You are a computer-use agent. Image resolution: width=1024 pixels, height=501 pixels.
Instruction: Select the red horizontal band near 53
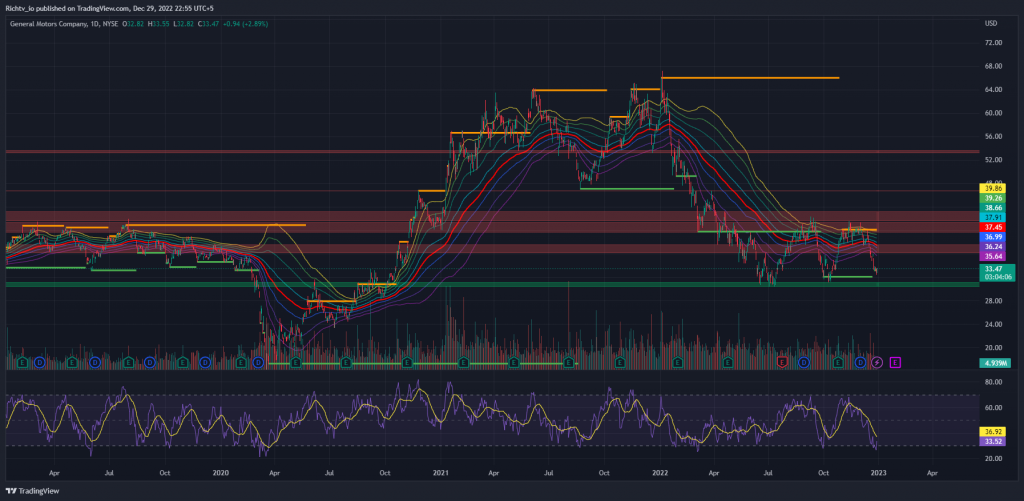[x=490, y=152]
